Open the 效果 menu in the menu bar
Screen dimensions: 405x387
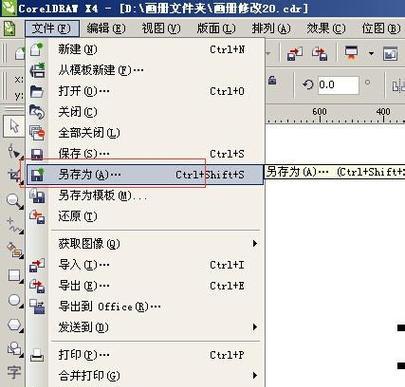coord(326,29)
